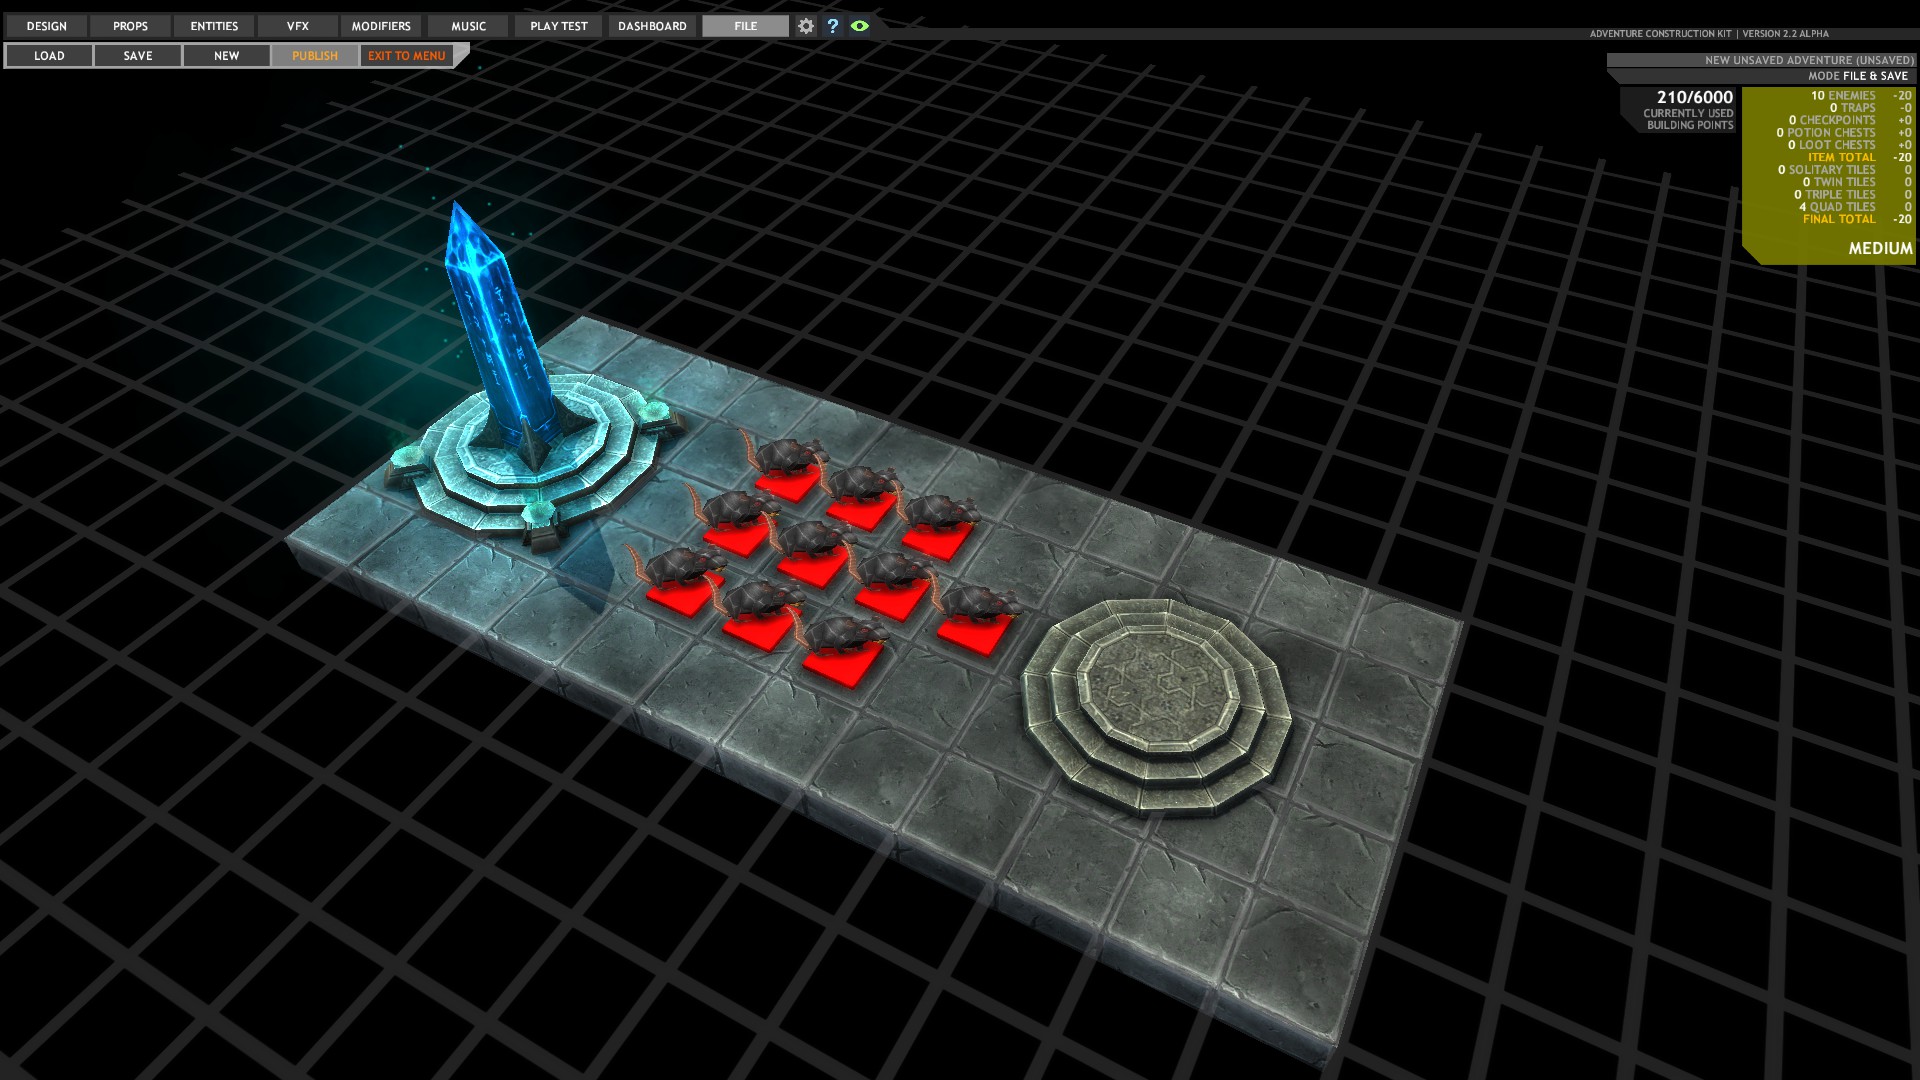Open the Entities tab
This screenshot has height=1080, width=1920.
coord(214,26)
